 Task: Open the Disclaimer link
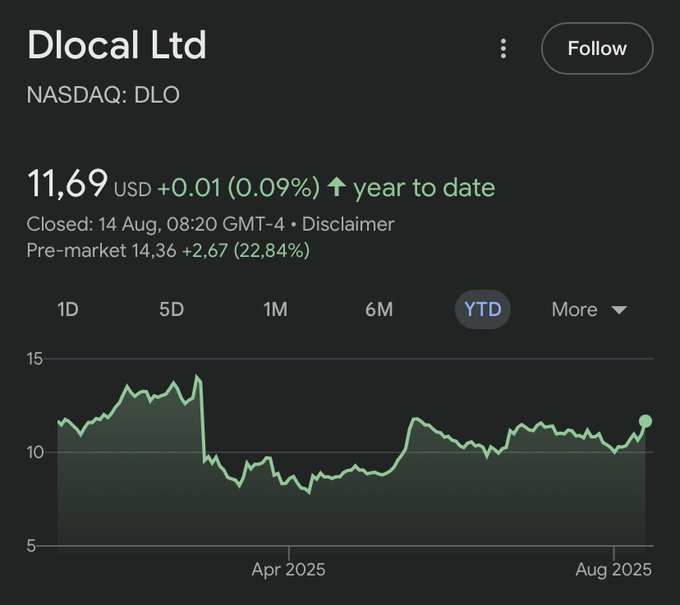348,224
